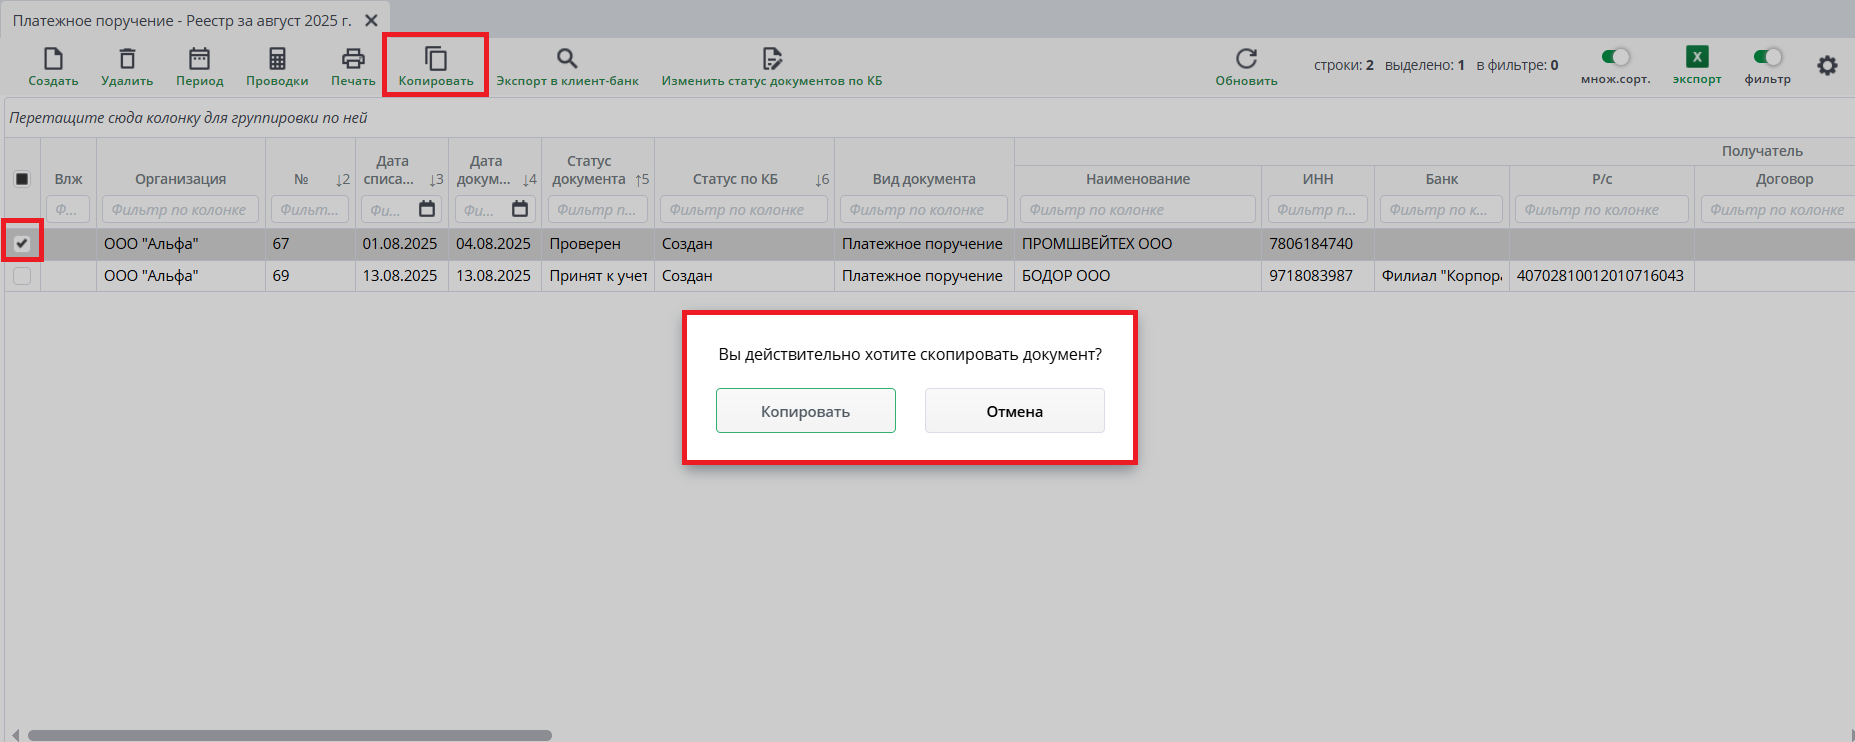
Task: Confirm with the Копировать dialog button
Action: (805, 411)
